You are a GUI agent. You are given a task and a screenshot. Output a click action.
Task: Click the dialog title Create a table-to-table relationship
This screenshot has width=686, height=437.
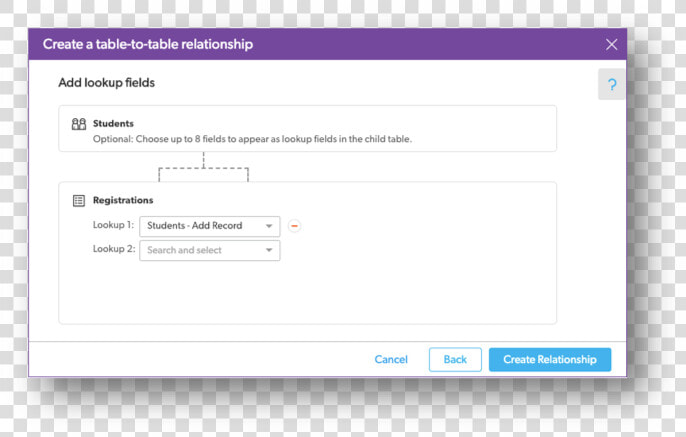coord(148,44)
